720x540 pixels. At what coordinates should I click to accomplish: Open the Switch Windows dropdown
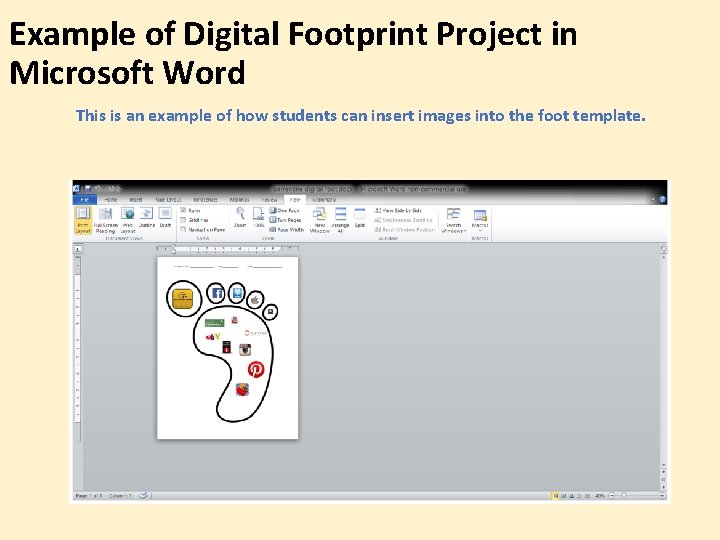453,220
